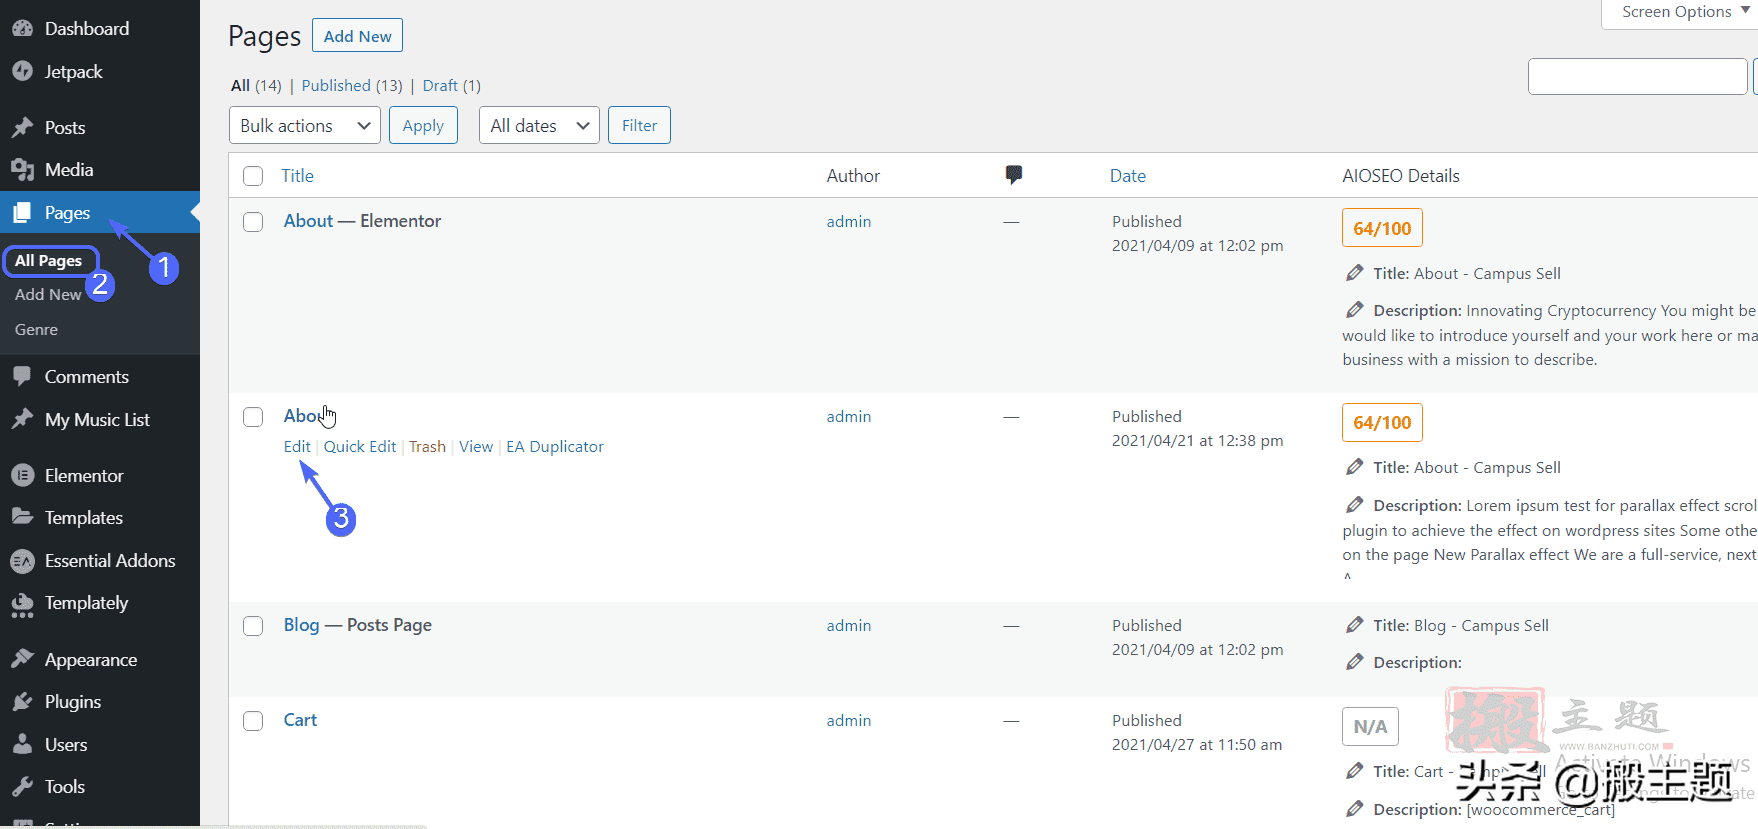1758x829 pixels.
Task: Click the Jetpack sidebar icon
Action: tap(22, 72)
